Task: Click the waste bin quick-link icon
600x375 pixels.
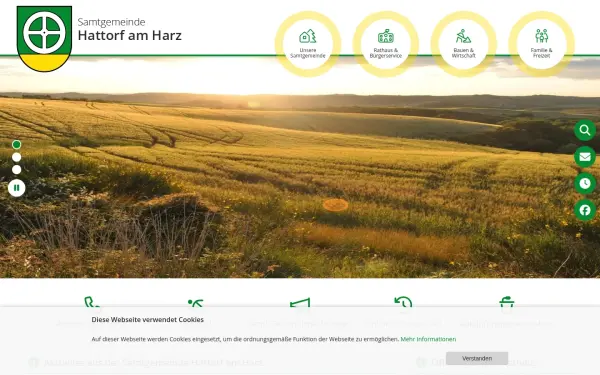Action: [507, 303]
